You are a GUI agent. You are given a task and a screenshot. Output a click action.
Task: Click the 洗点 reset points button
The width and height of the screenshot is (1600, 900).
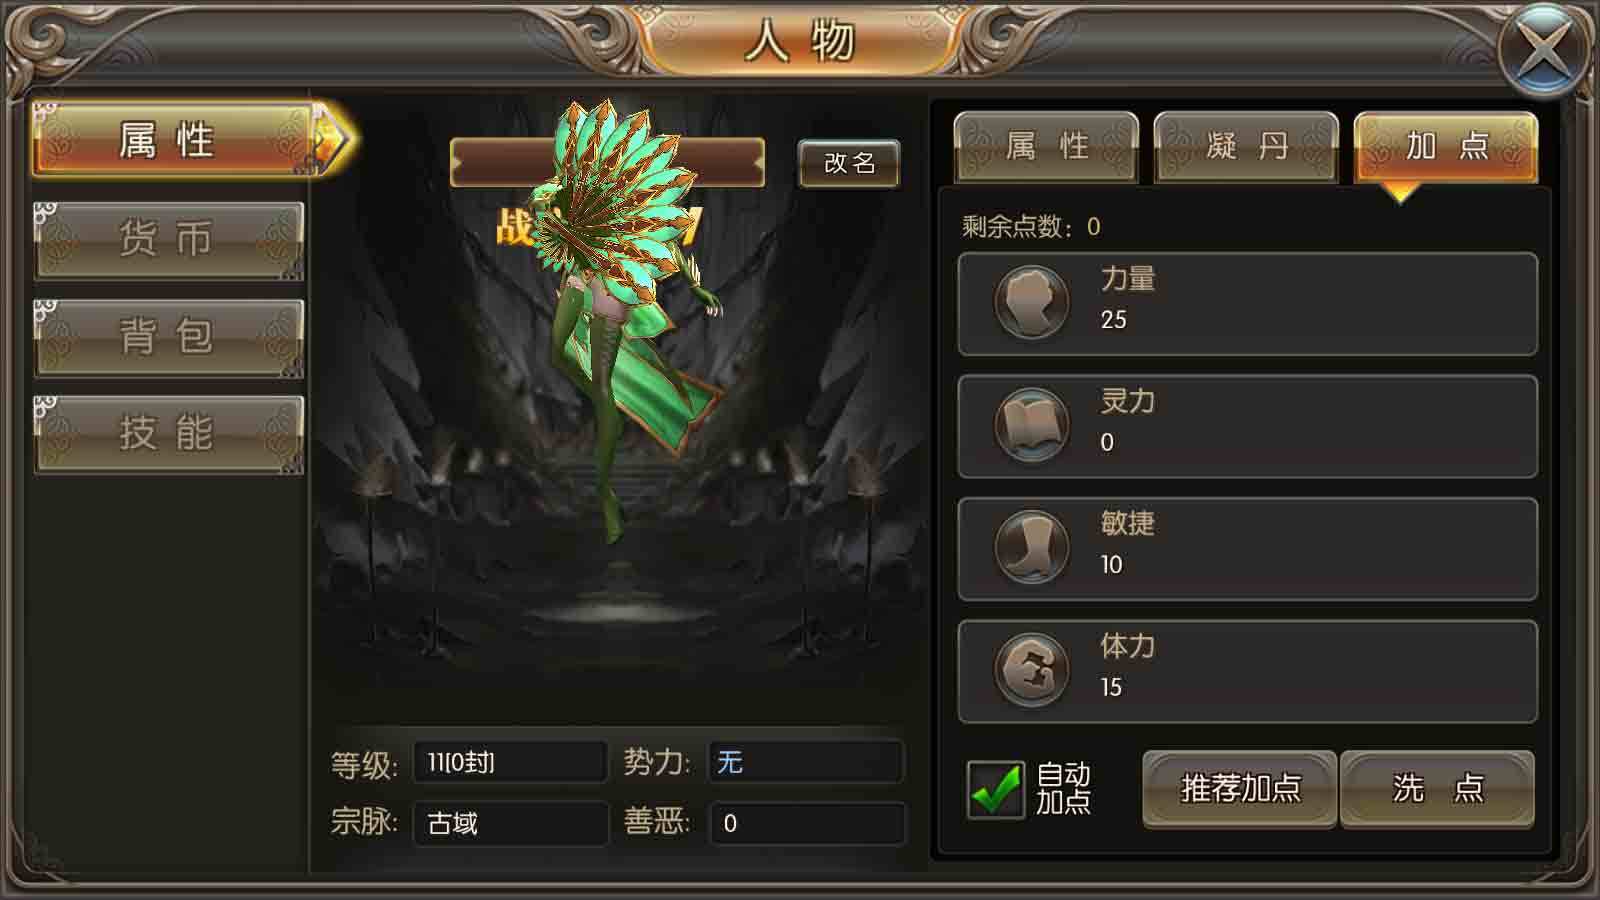coord(1437,789)
